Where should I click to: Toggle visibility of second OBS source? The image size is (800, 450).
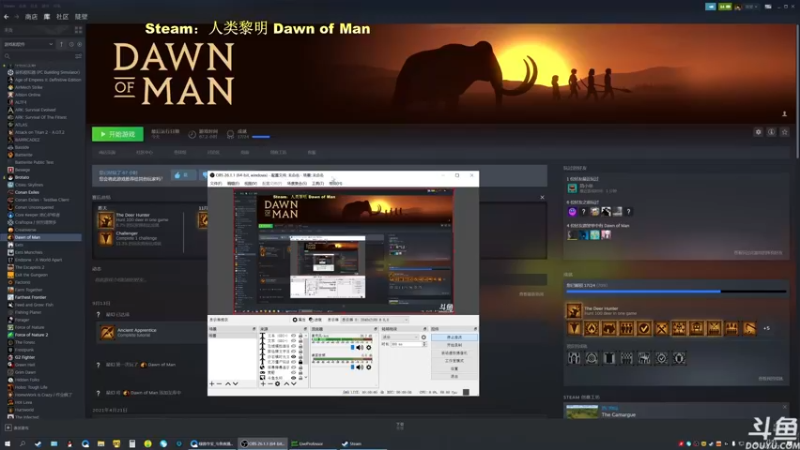293,341
